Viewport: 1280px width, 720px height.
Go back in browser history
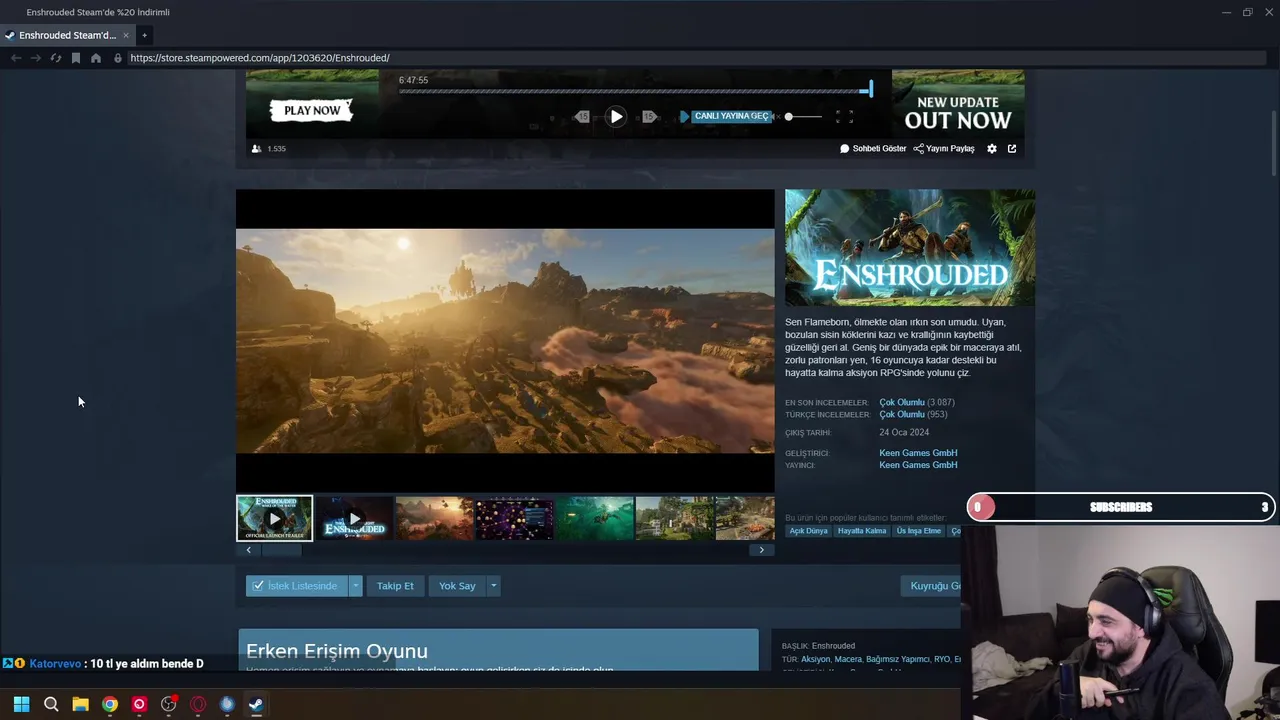pyautogui.click(x=16, y=58)
